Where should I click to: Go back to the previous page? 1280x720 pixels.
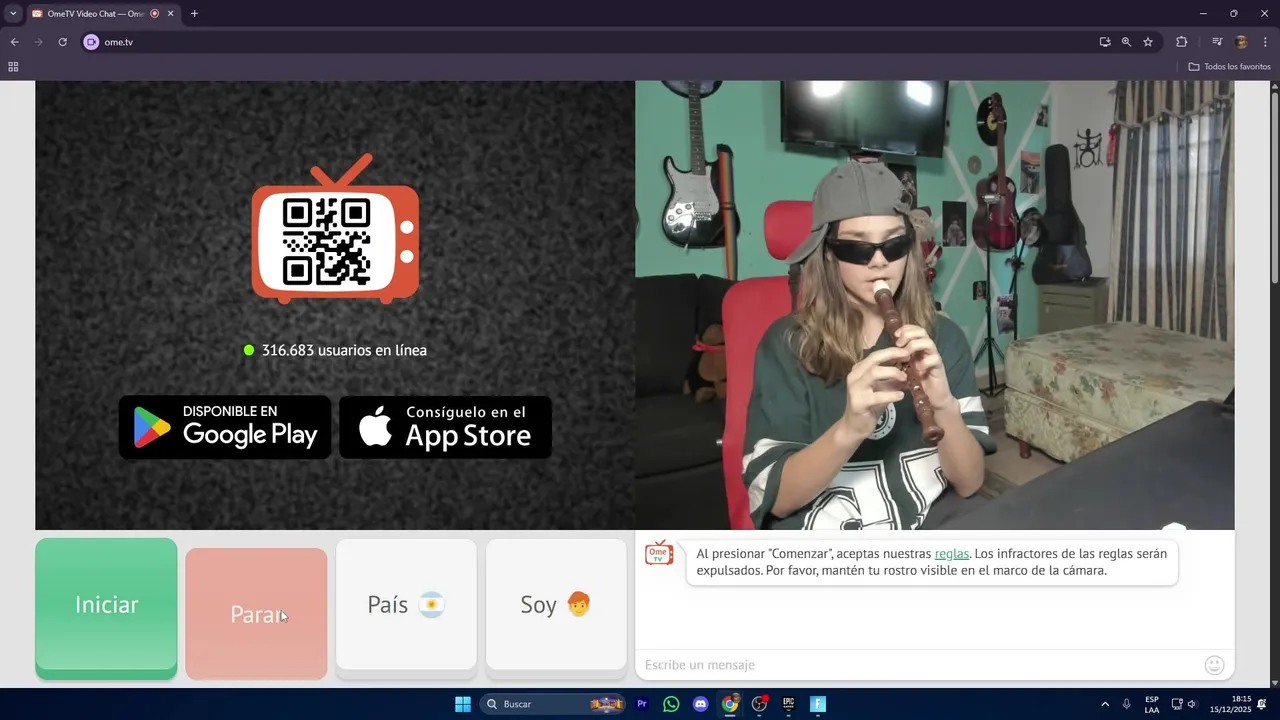[x=14, y=42]
